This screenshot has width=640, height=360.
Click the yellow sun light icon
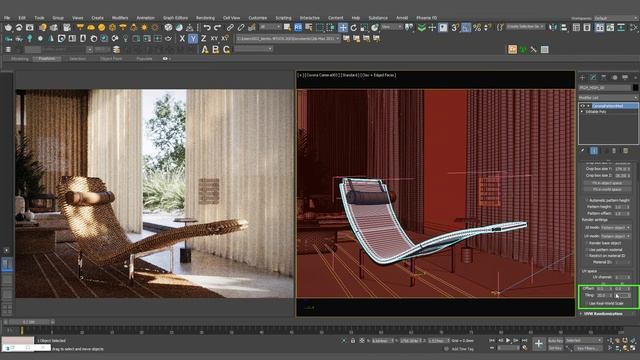[x=144, y=27]
